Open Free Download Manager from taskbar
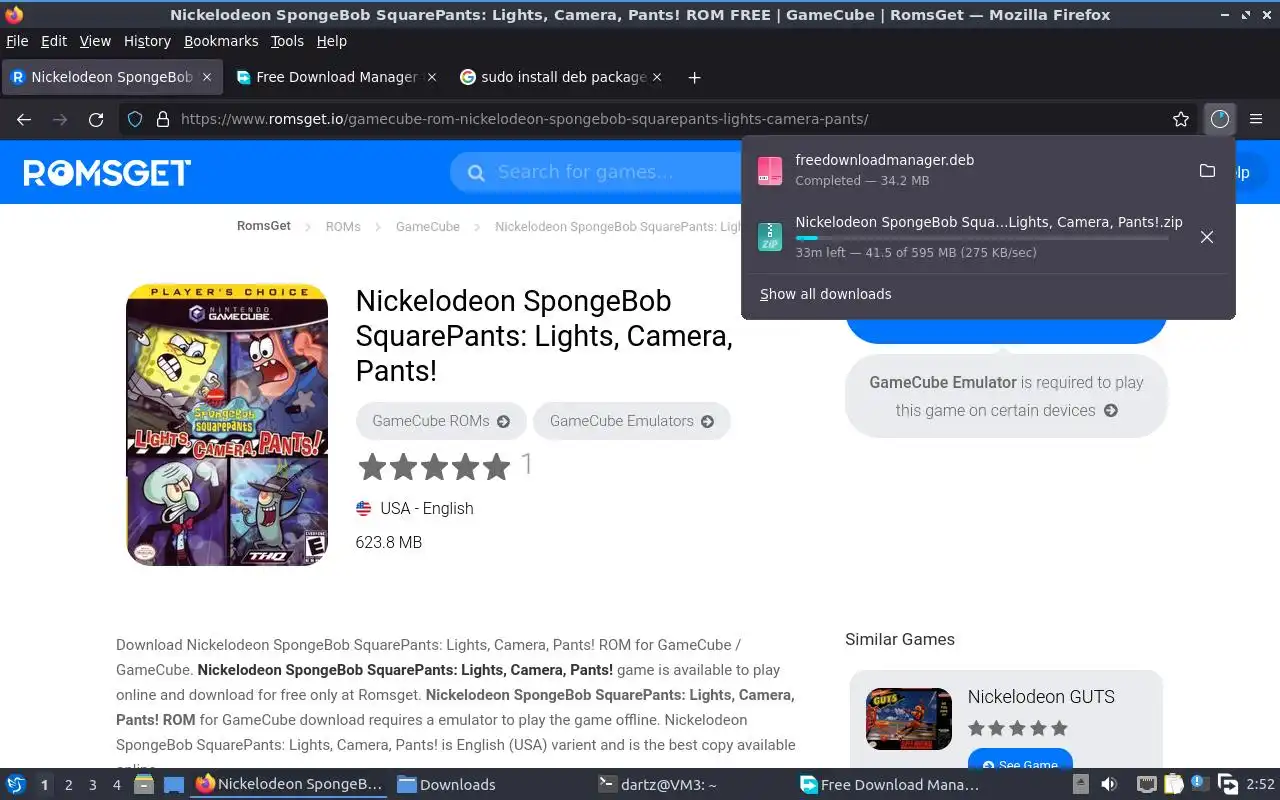The height and width of the screenshot is (800, 1280). tap(890, 785)
